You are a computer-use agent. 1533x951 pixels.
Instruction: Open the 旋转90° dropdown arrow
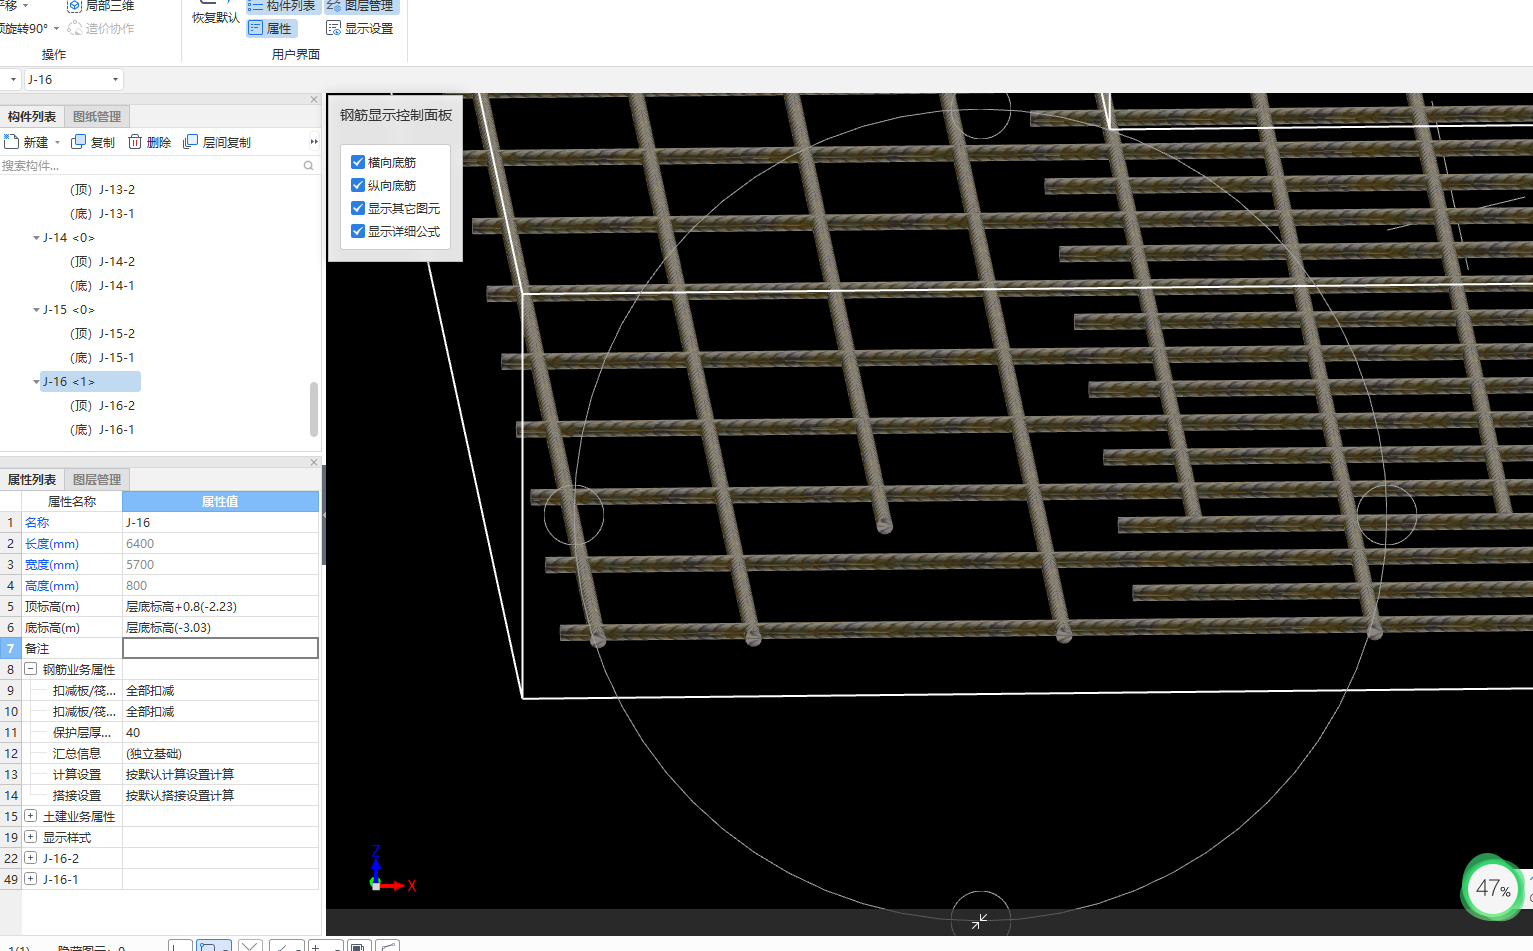pos(56,29)
